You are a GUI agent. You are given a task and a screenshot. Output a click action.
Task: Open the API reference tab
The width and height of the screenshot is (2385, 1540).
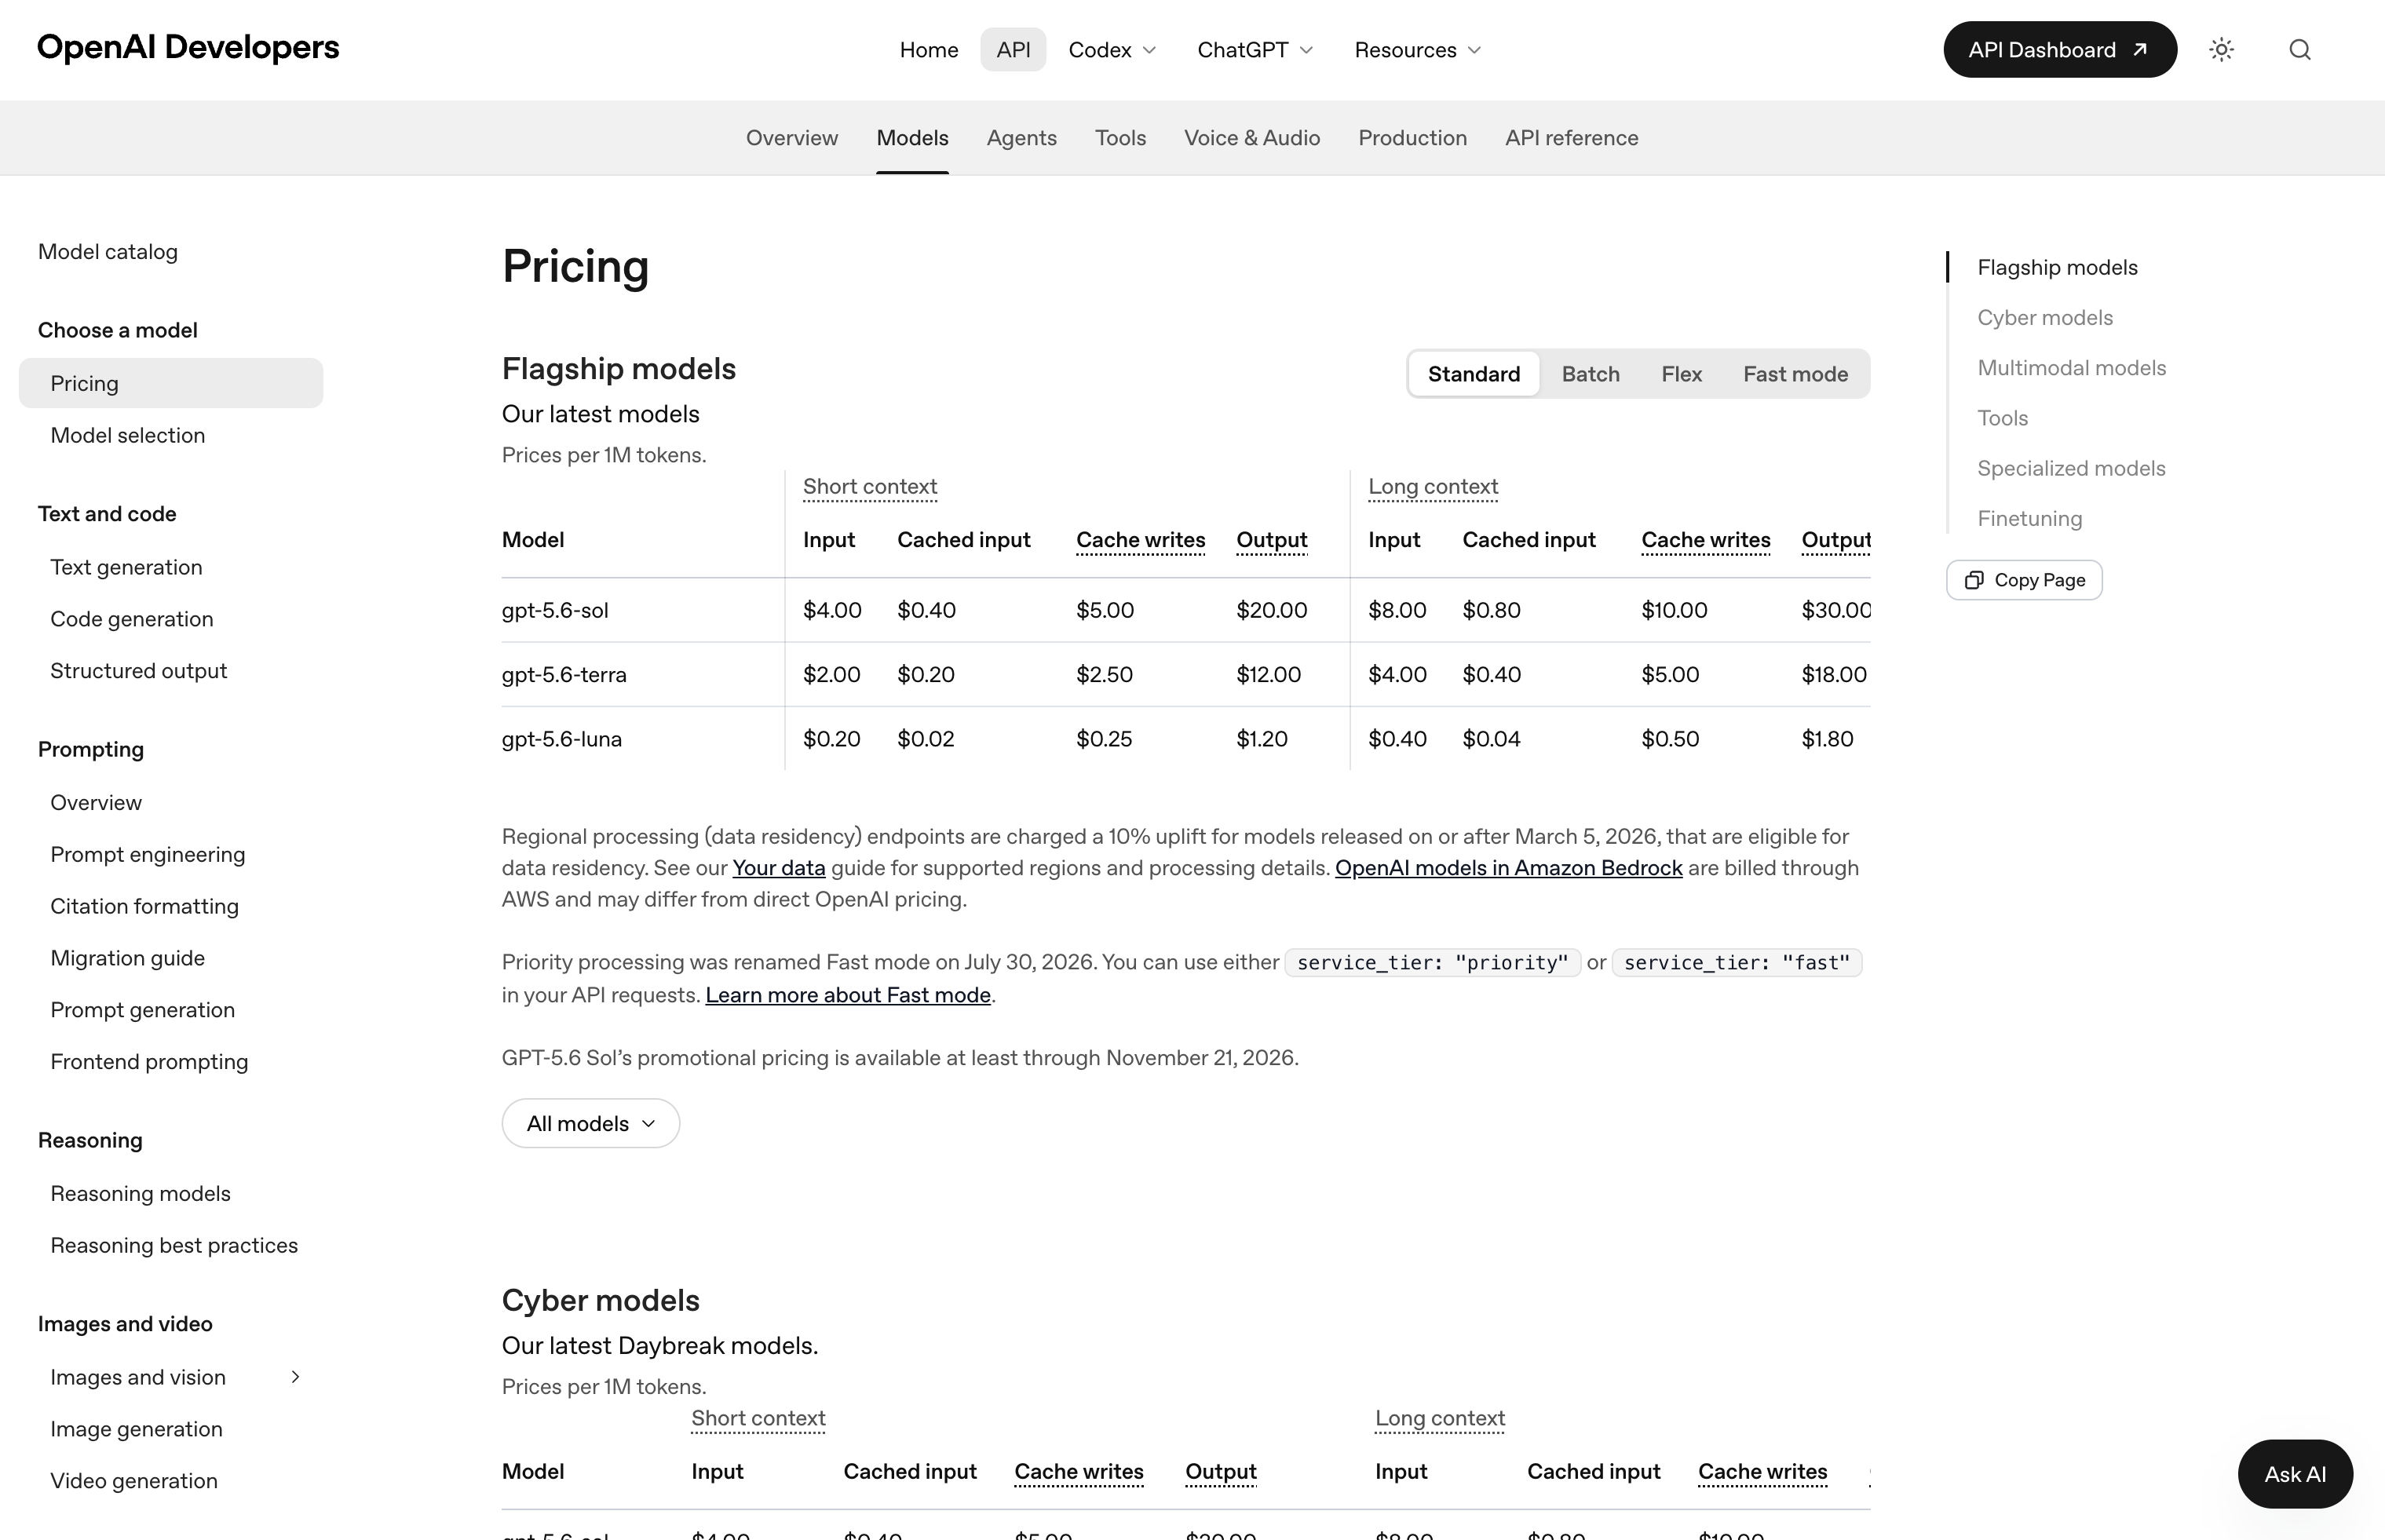point(1571,138)
